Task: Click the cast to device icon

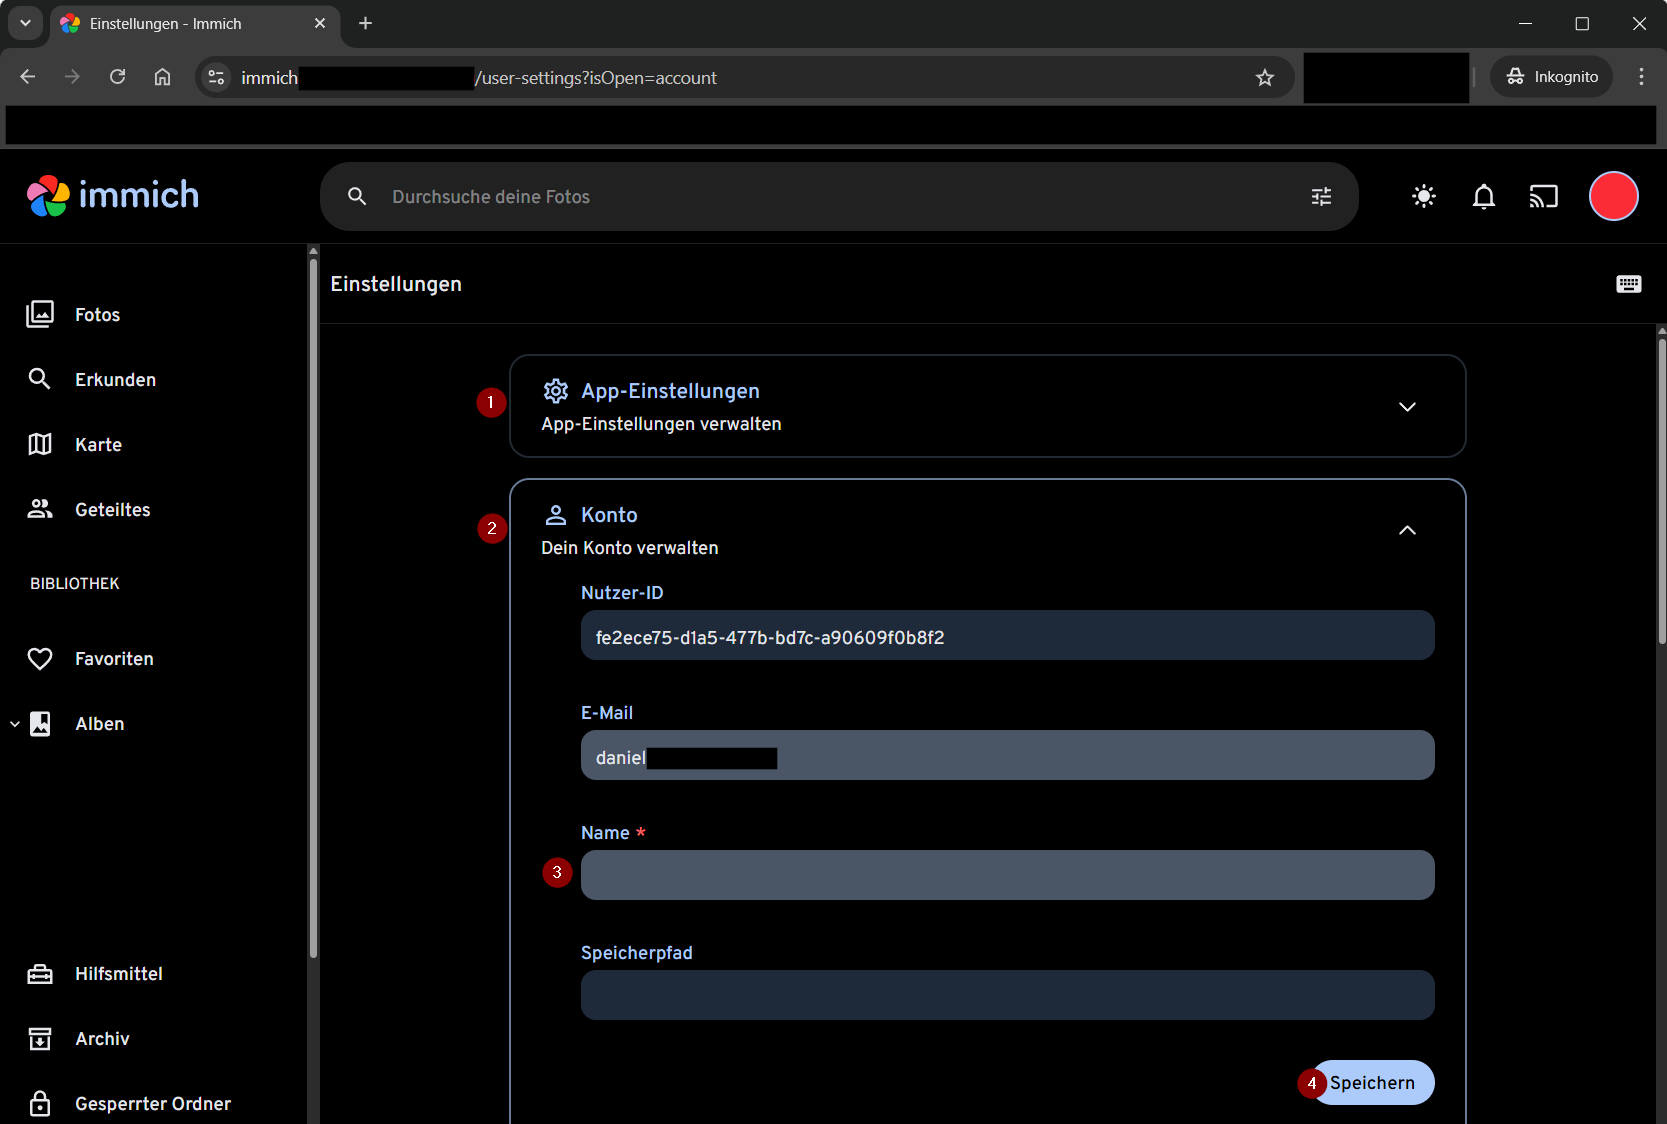Action: [1544, 197]
